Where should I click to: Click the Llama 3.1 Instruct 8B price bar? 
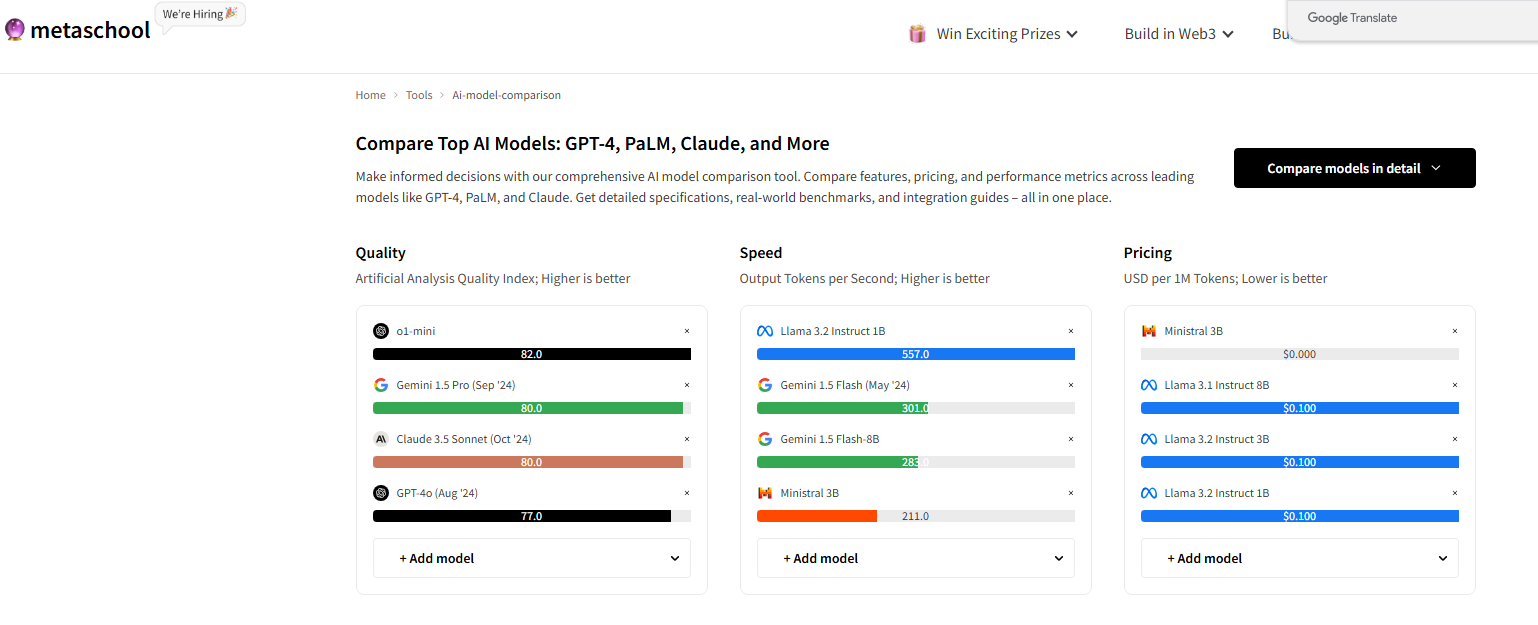[x=1300, y=408]
